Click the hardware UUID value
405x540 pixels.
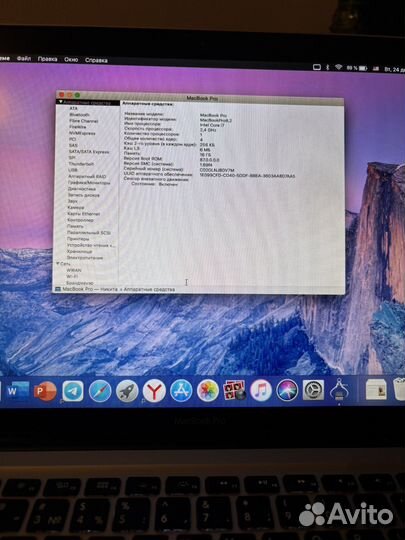point(247,175)
